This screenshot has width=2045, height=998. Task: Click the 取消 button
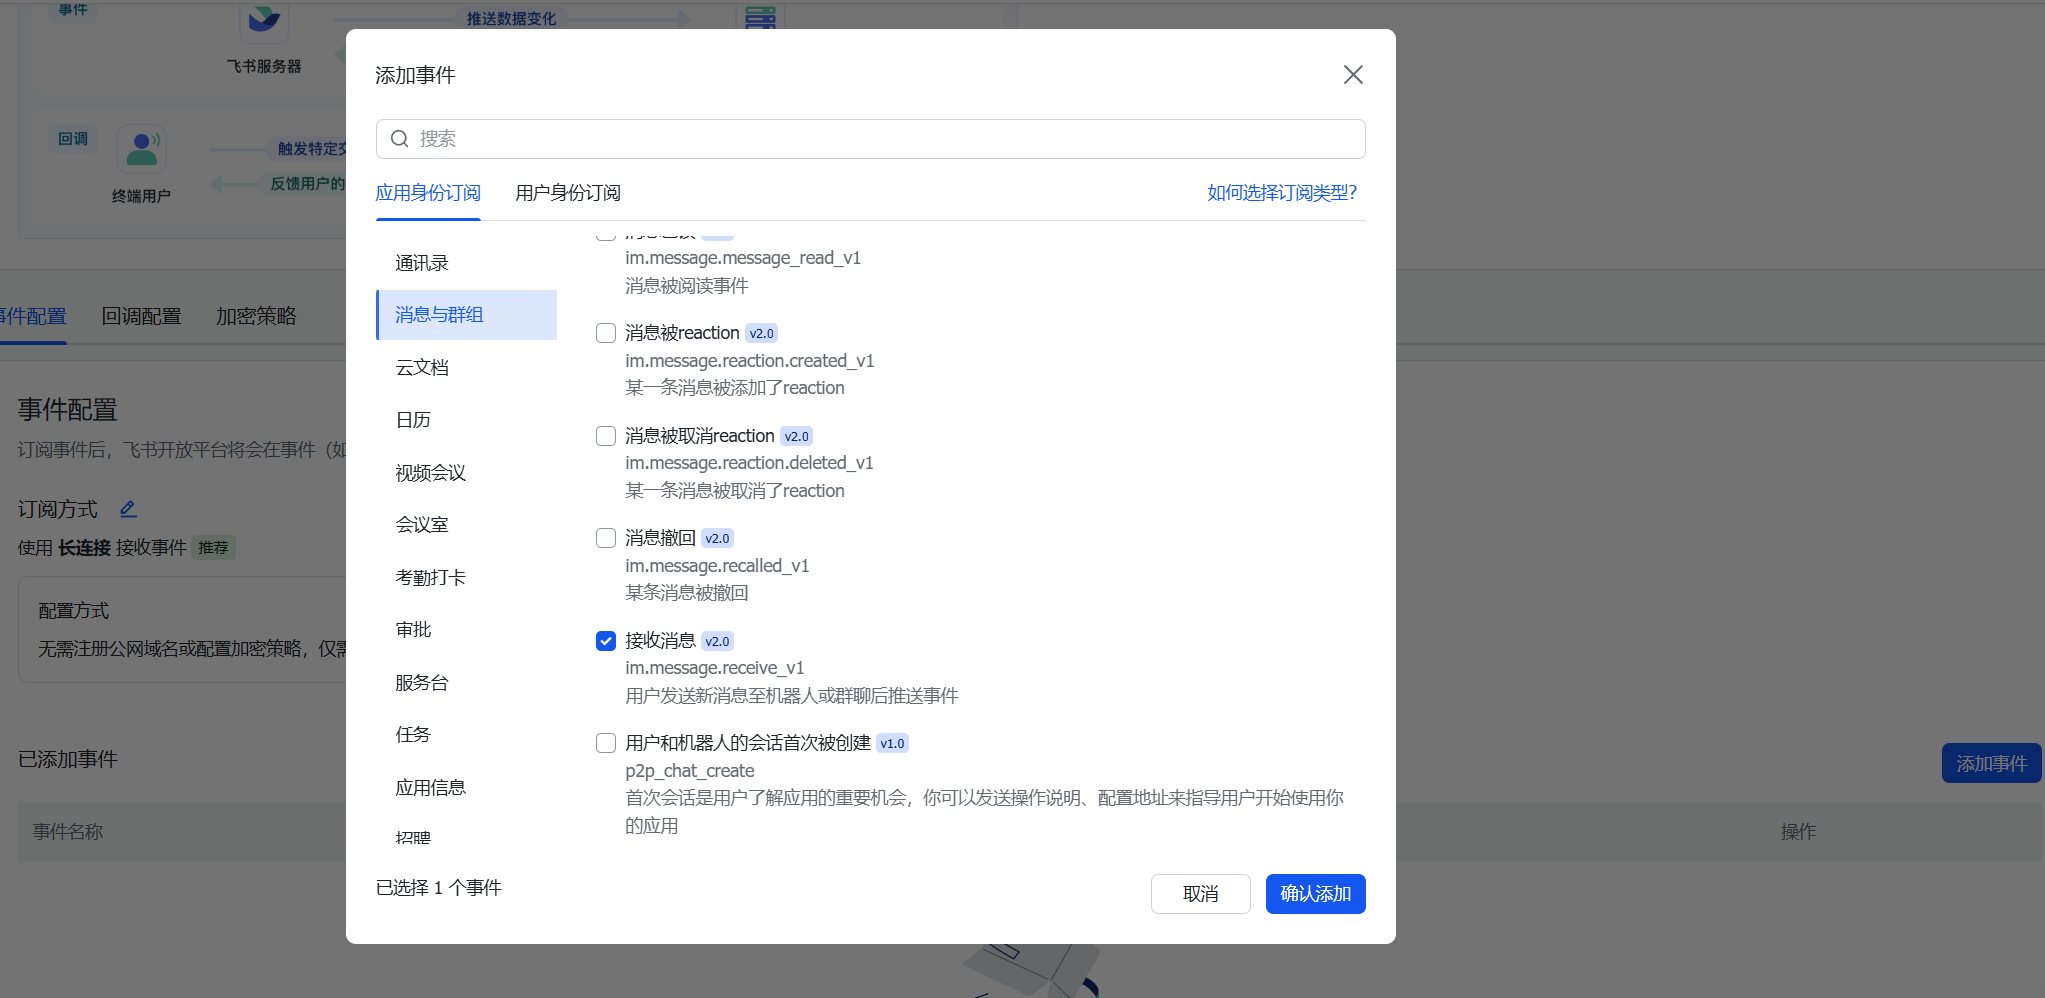click(1200, 894)
